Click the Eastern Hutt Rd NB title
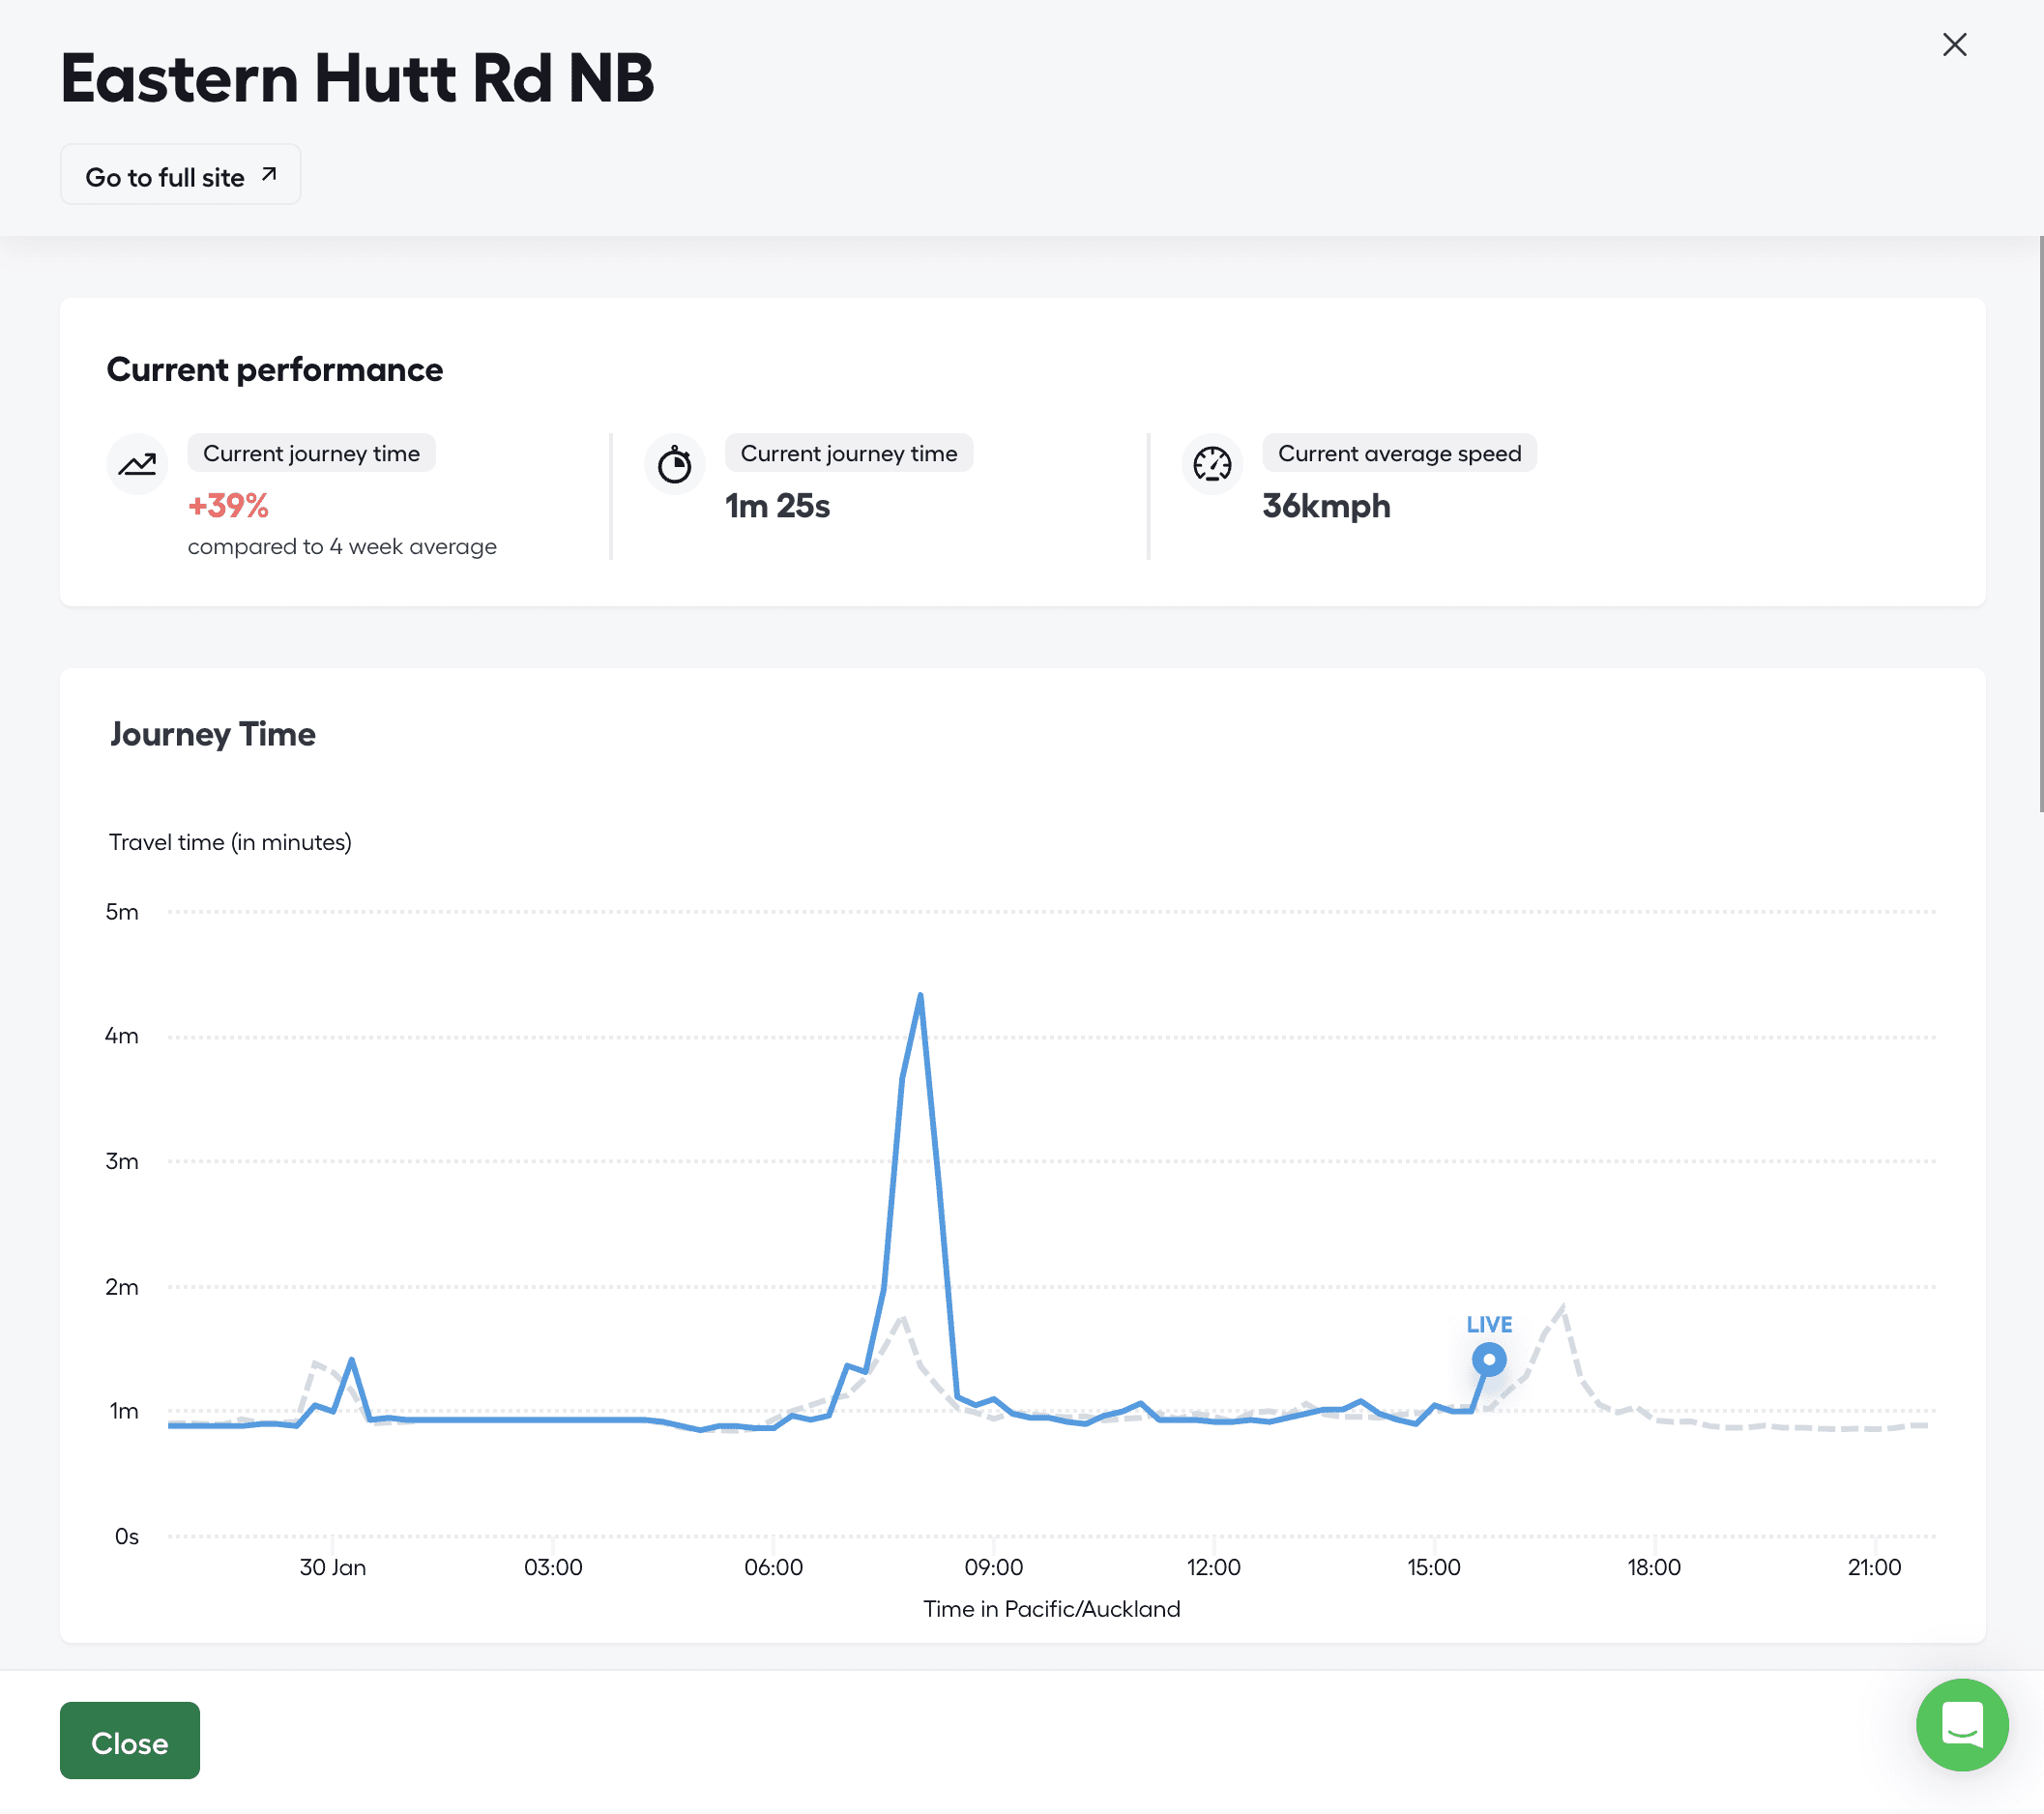This screenshot has width=2044, height=1814. [x=357, y=78]
